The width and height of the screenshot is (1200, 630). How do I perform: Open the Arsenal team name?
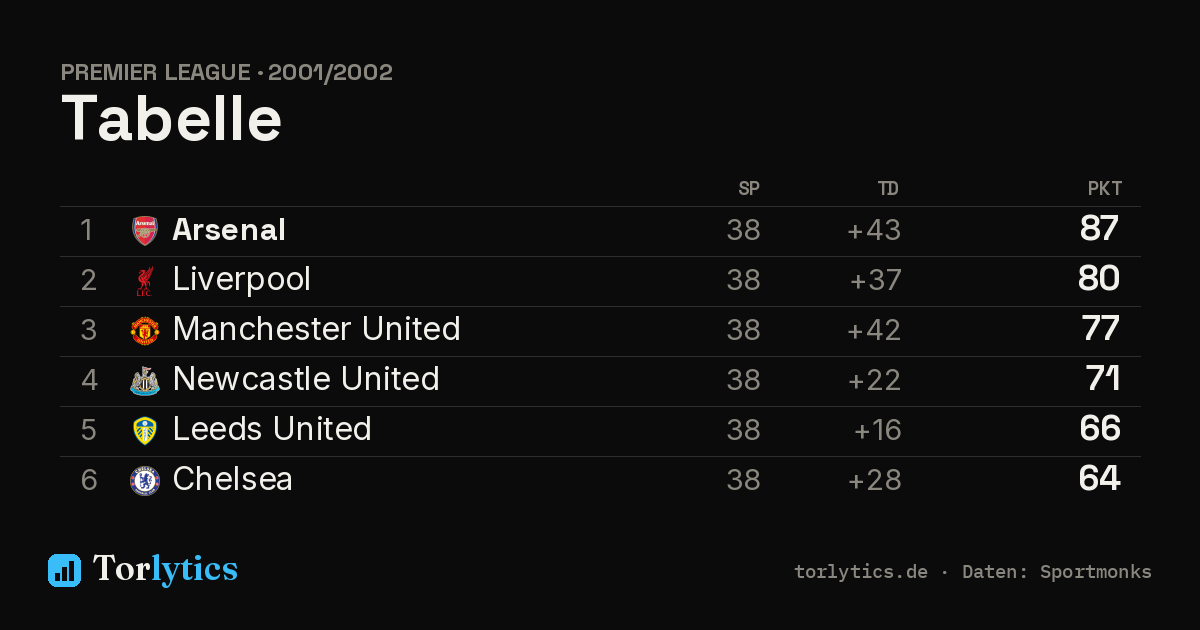229,230
